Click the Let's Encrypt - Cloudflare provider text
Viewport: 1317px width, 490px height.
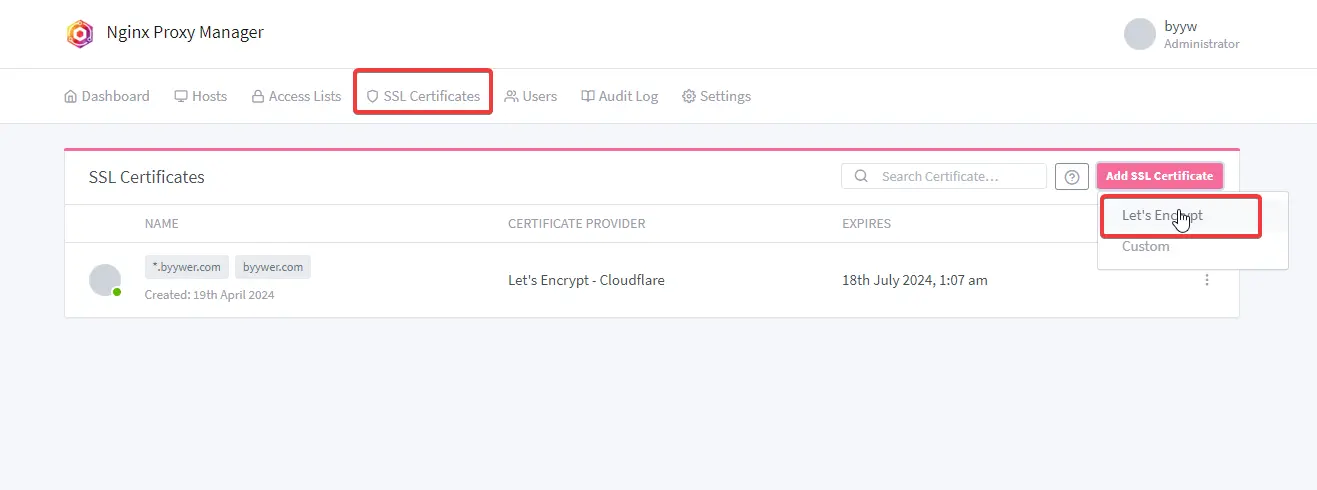coord(586,280)
